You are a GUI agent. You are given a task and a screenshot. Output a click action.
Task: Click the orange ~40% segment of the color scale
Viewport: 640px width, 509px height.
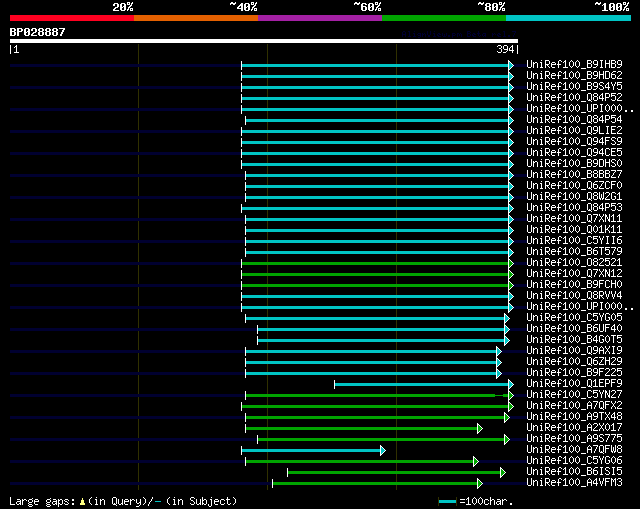[196, 18]
